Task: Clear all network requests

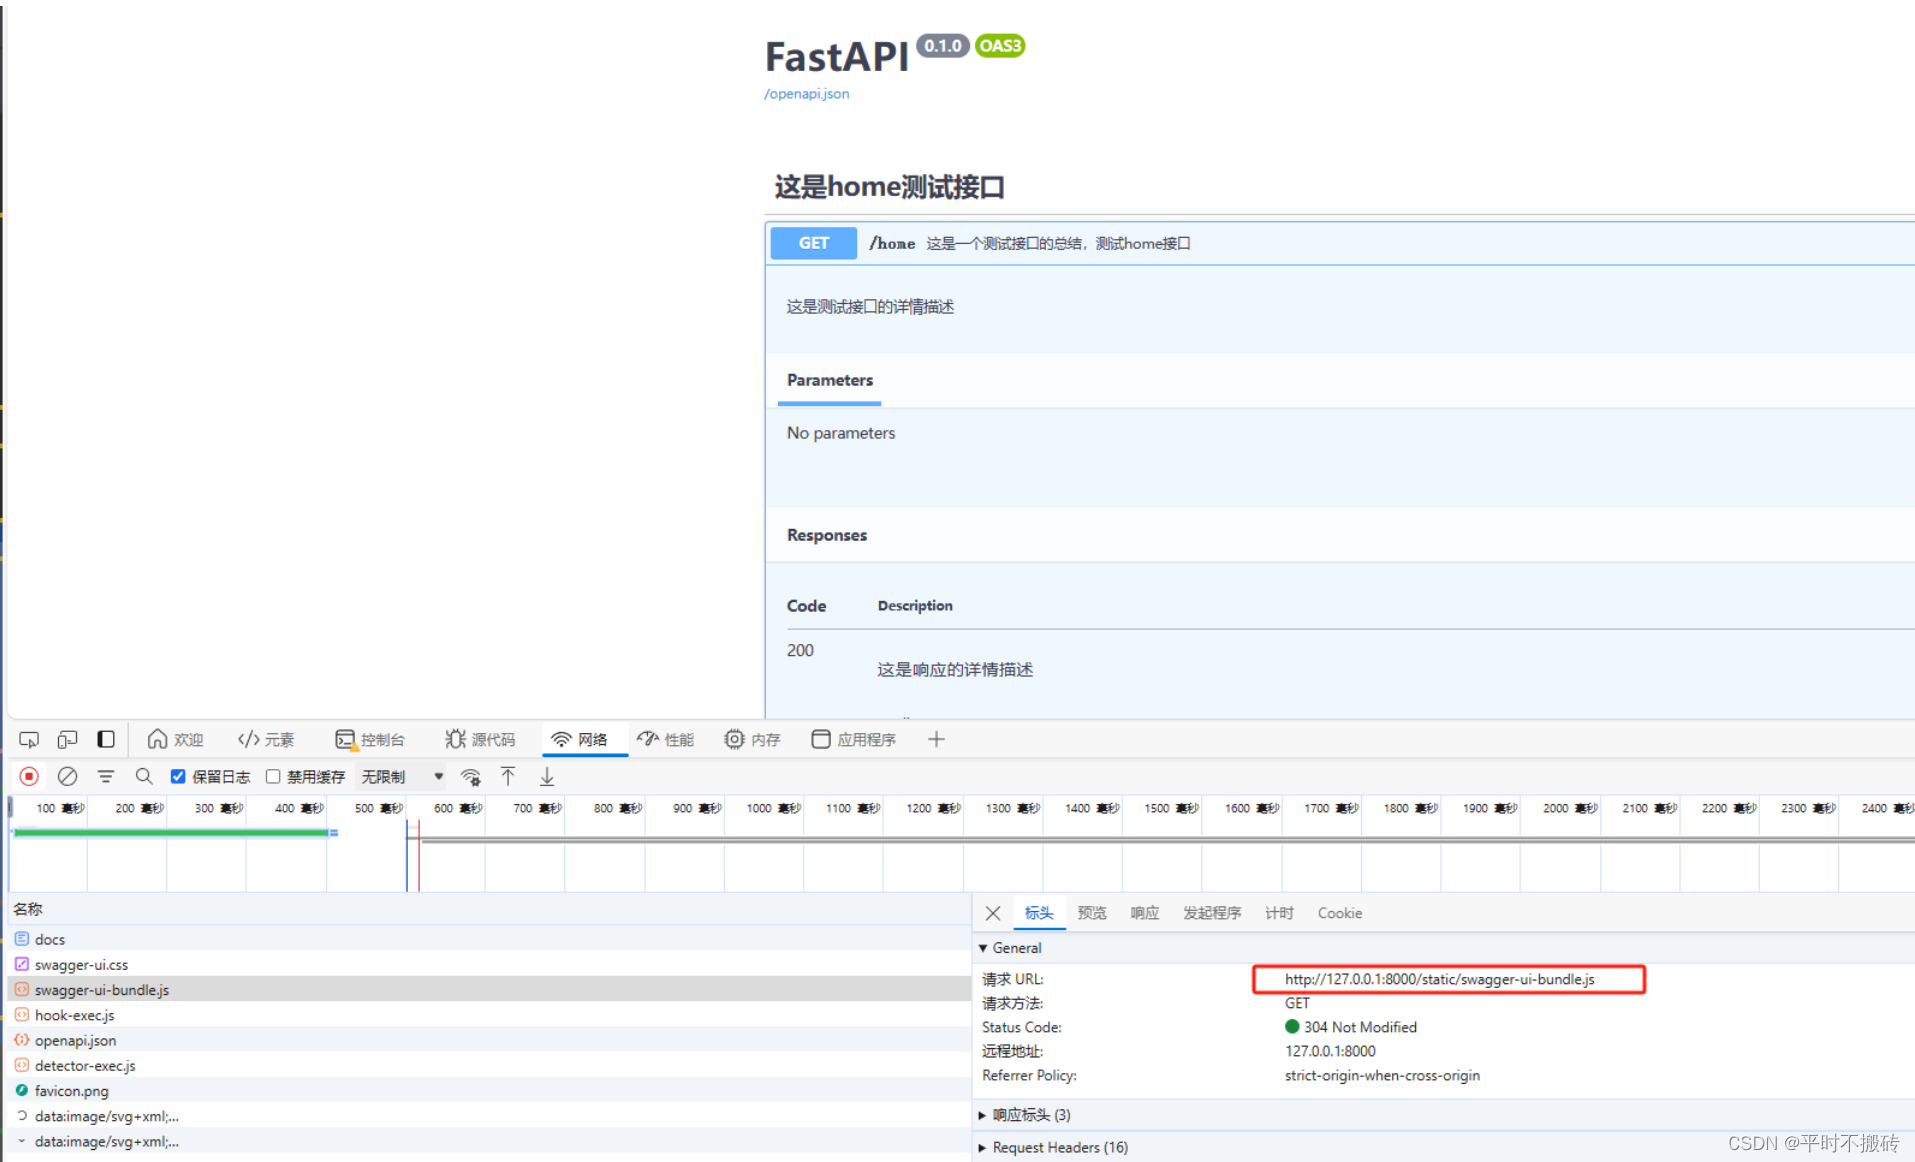Action: pos(67,776)
